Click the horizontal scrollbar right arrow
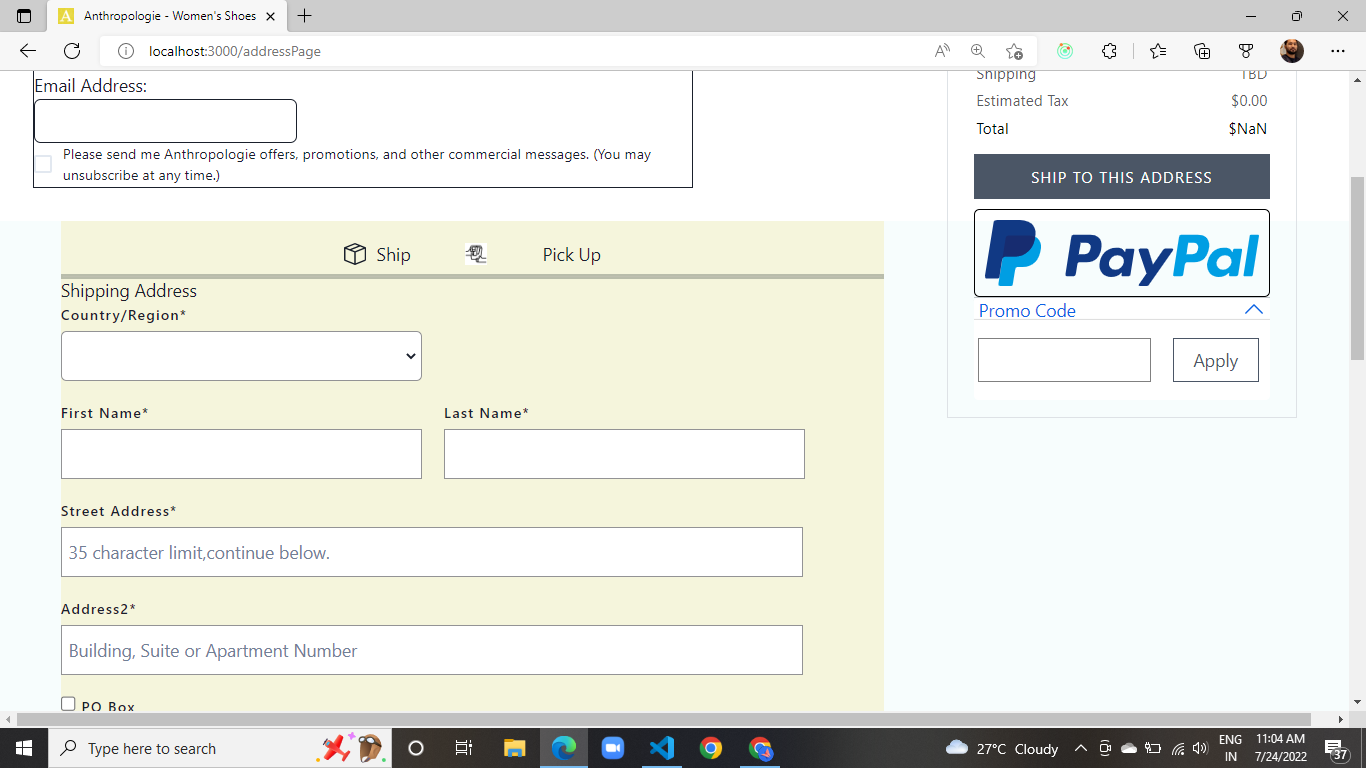The image size is (1366, 768). point(1341,719)
